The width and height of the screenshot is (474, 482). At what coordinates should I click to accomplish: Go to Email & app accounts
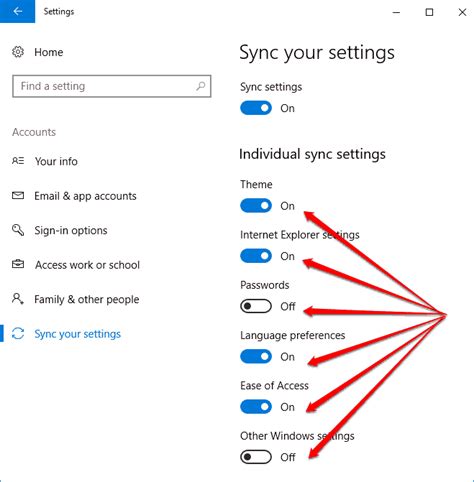click(85, 196)
